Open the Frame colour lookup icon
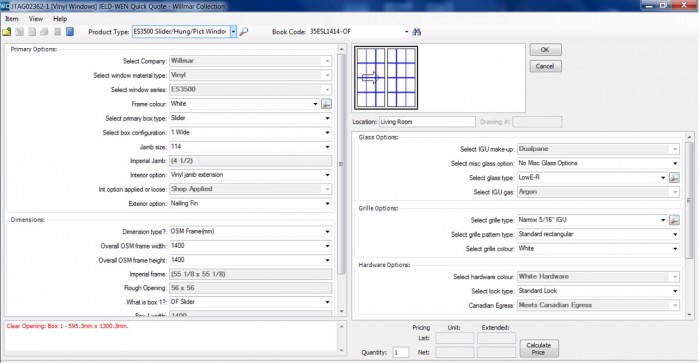The width and height of the screenshot is (700, 363). pyautogui.click(x=326, y=104)
